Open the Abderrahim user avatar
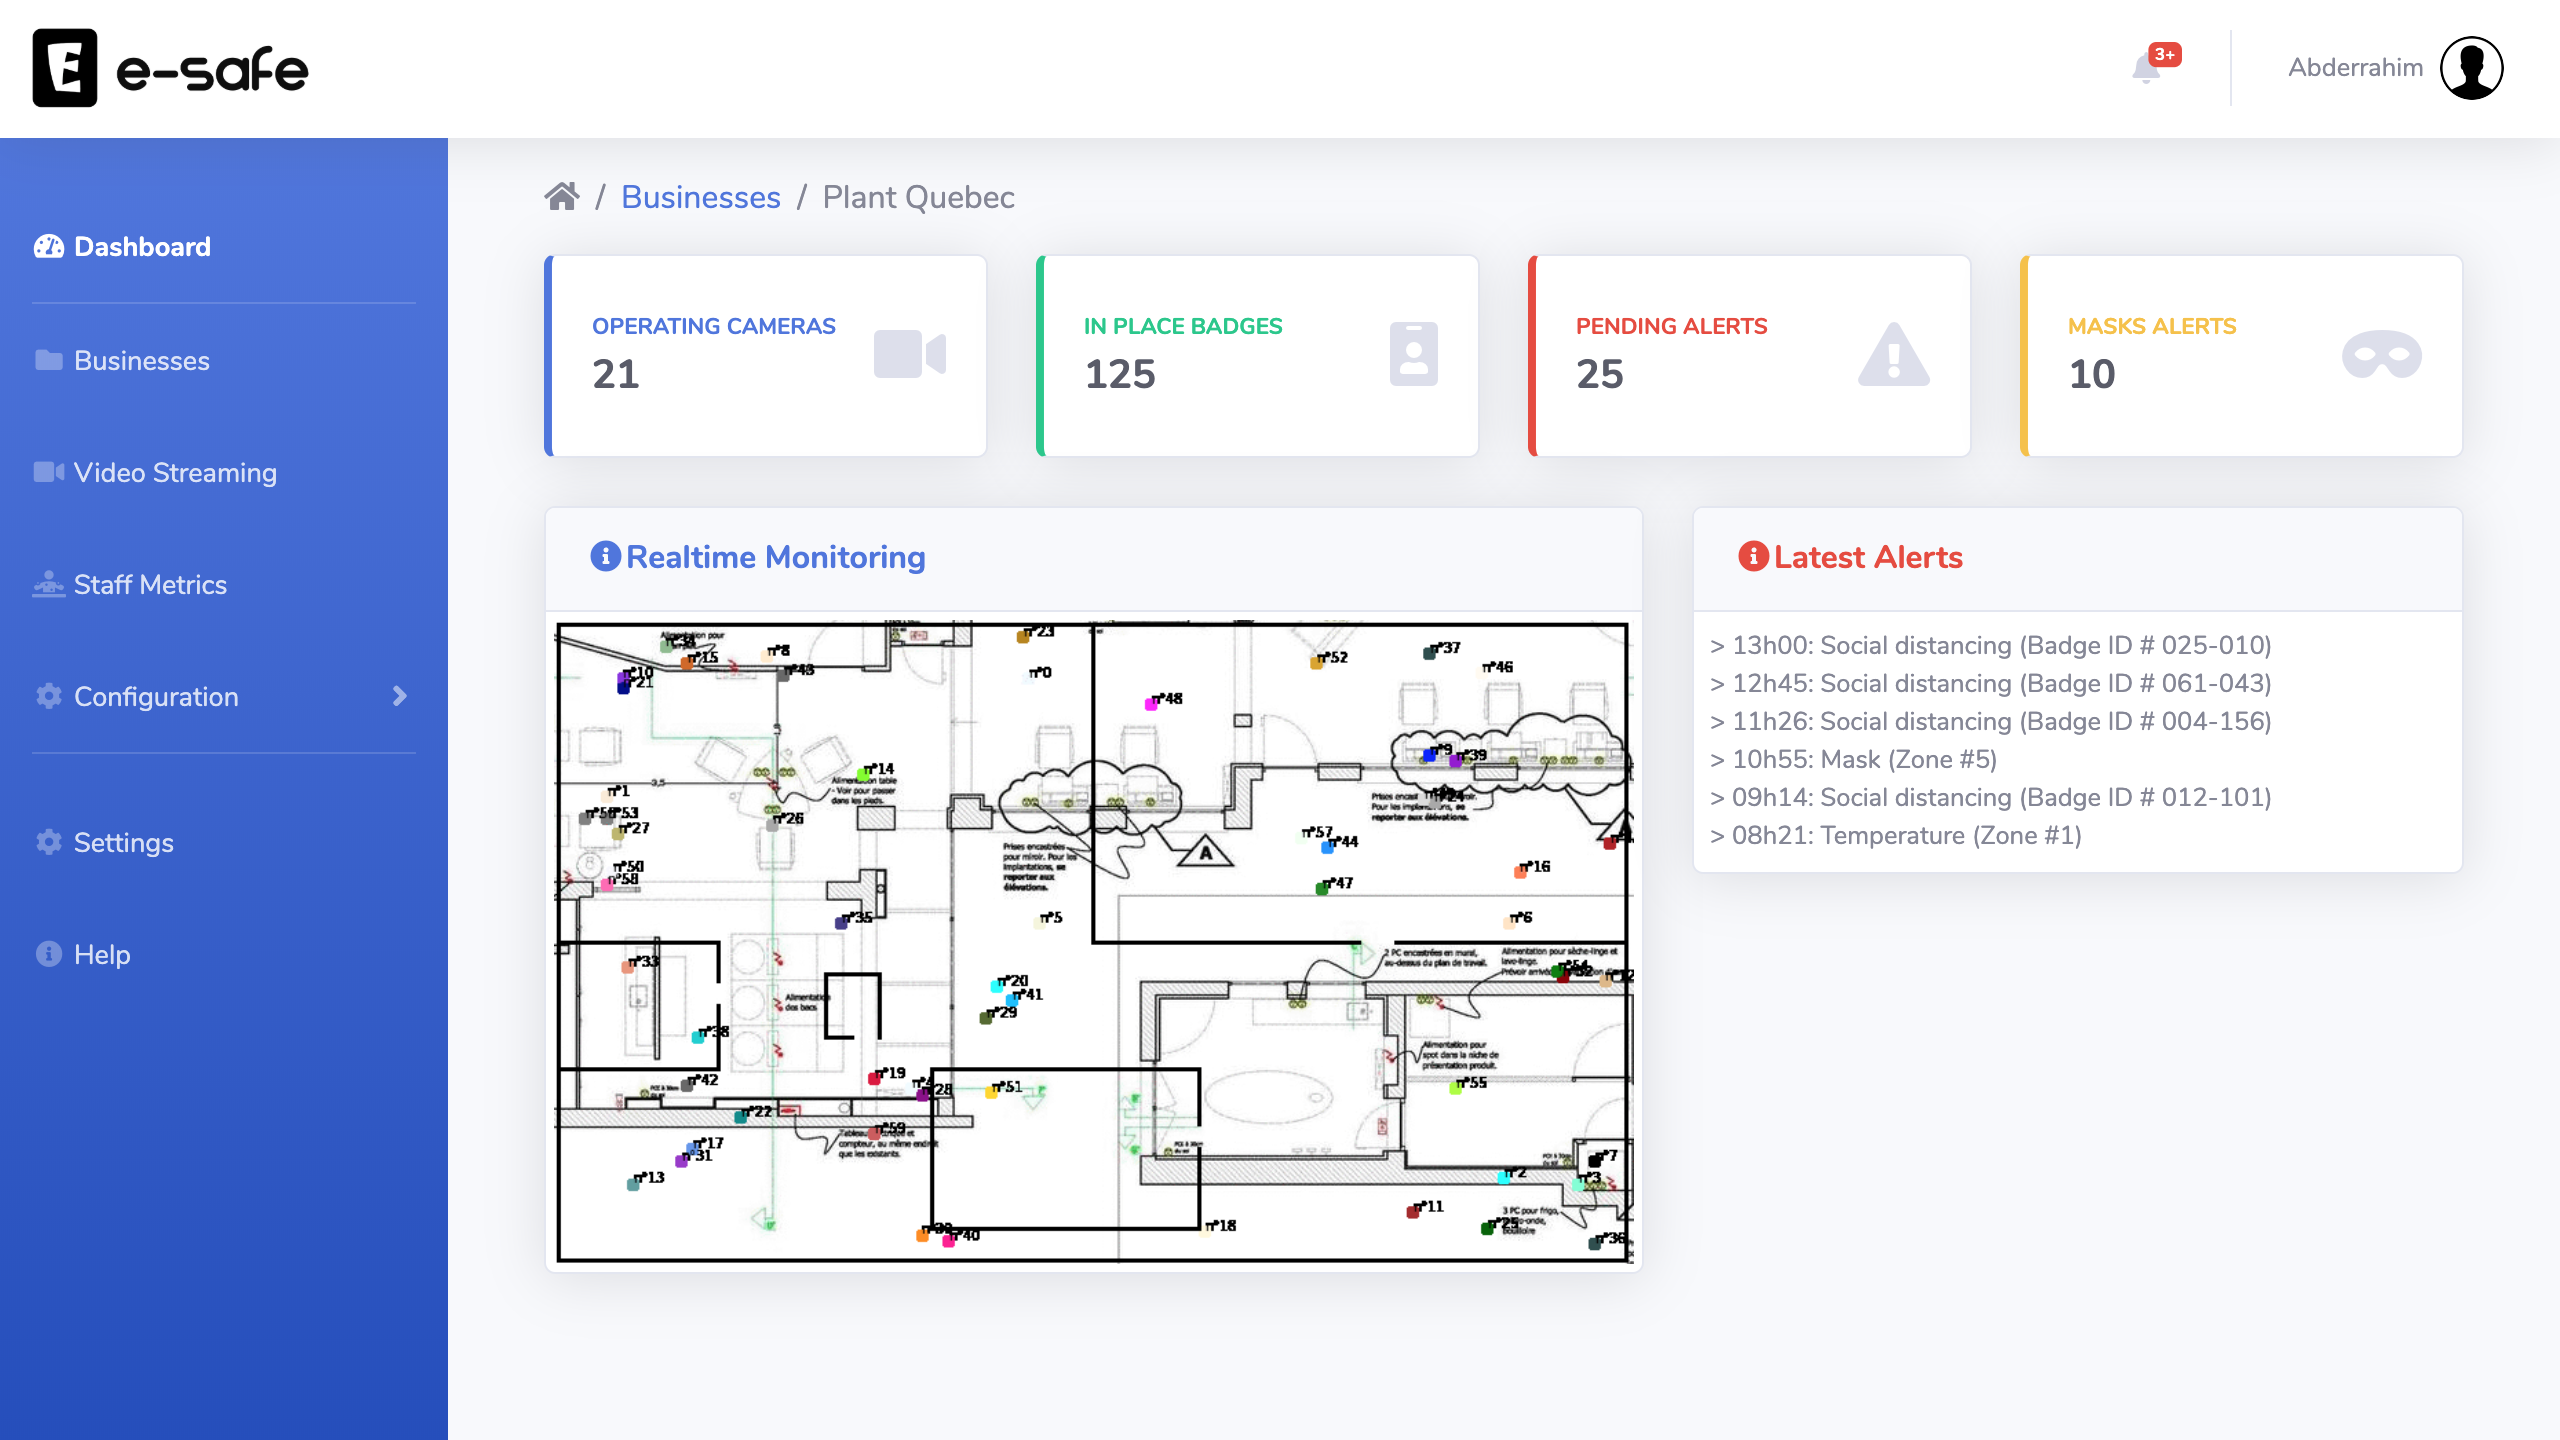The image size is (2560, 1440). 2471,68
